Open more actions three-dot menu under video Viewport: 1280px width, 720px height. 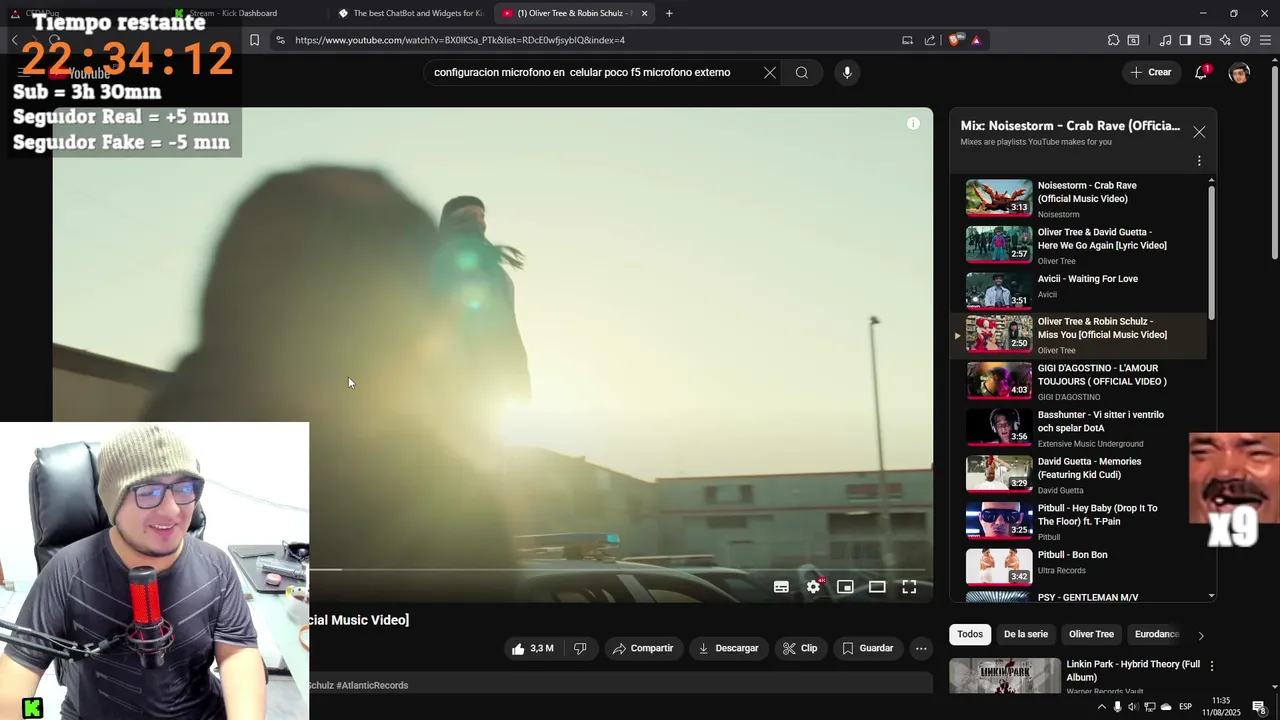(x=921, y=648)
